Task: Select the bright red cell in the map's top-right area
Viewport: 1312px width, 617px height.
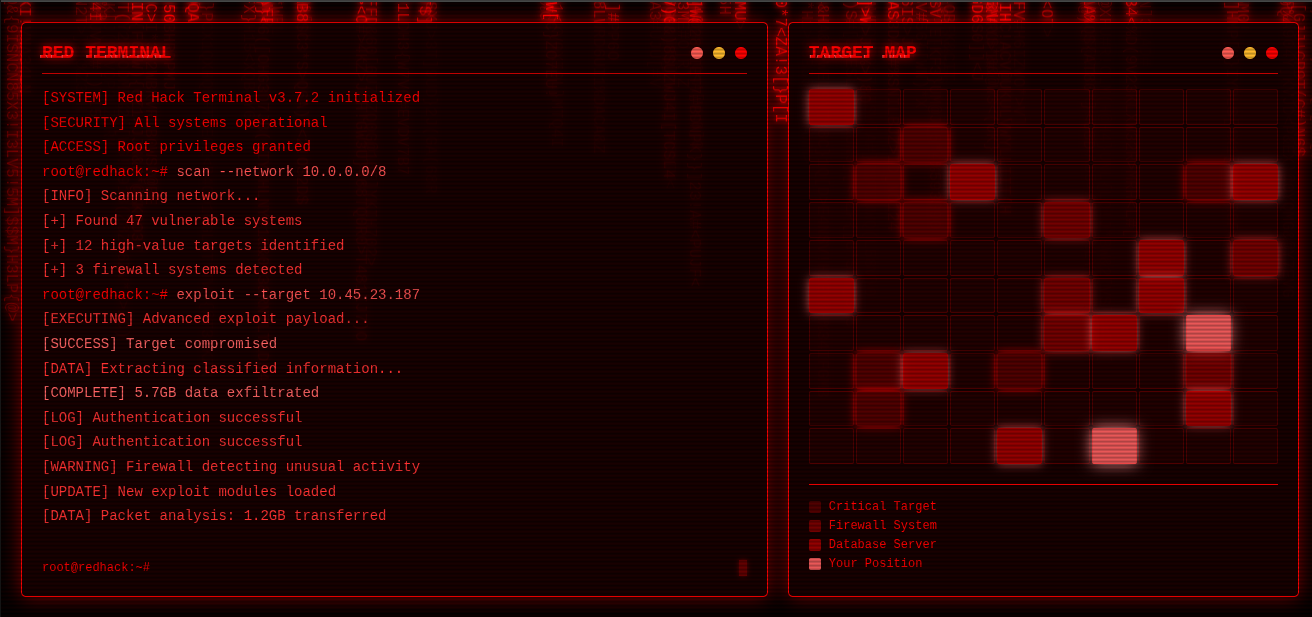Action: 1255,182
